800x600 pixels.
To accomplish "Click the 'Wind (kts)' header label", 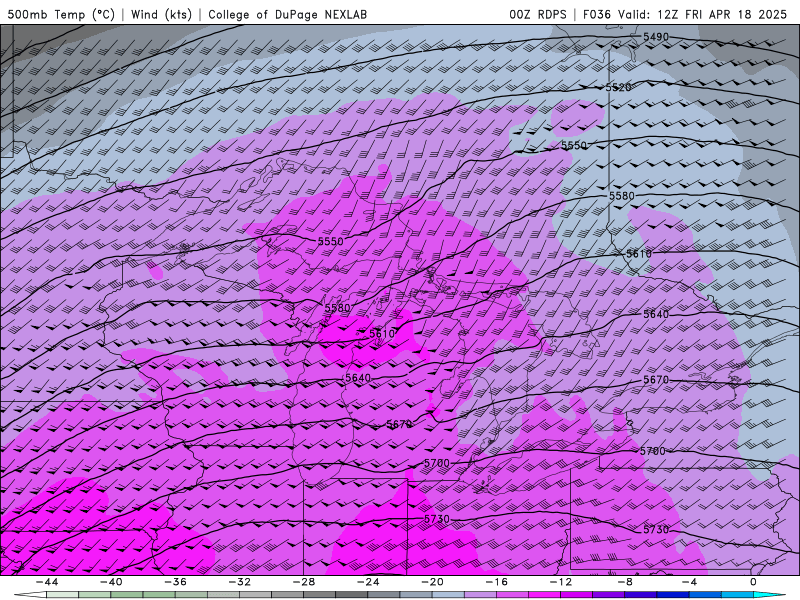I will [161, 14].
